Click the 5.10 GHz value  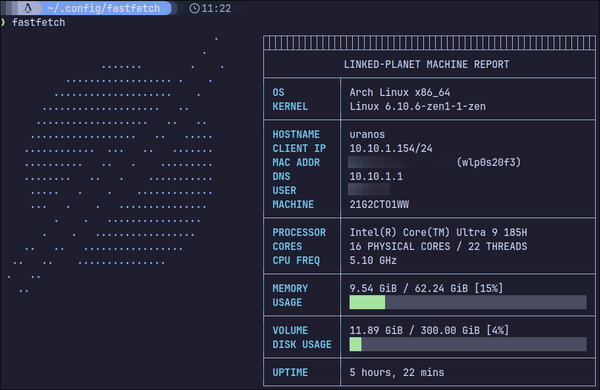tap(373, 261)
